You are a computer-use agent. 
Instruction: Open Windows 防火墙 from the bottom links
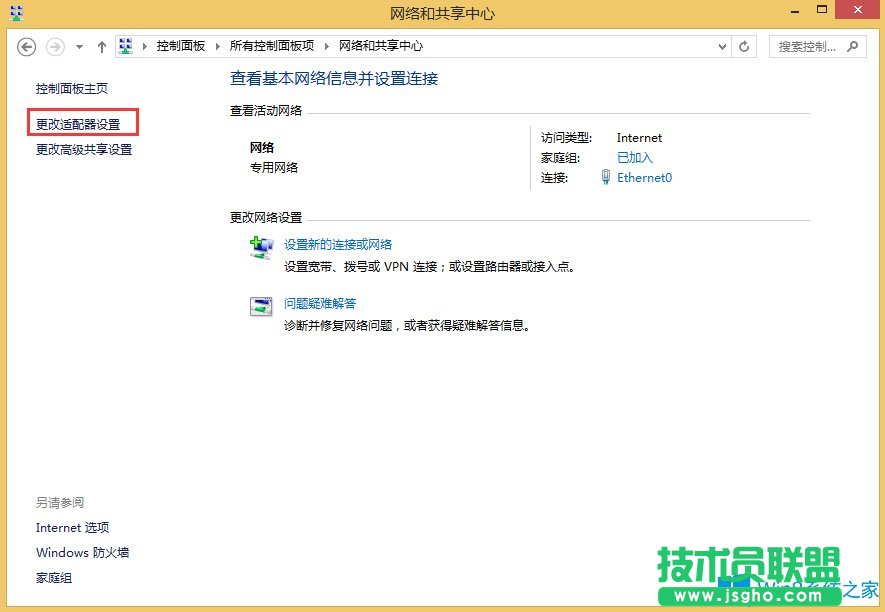(82, 552)
